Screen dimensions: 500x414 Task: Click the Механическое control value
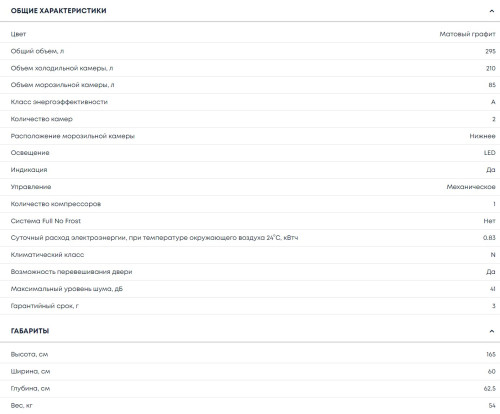pos(471,187)
